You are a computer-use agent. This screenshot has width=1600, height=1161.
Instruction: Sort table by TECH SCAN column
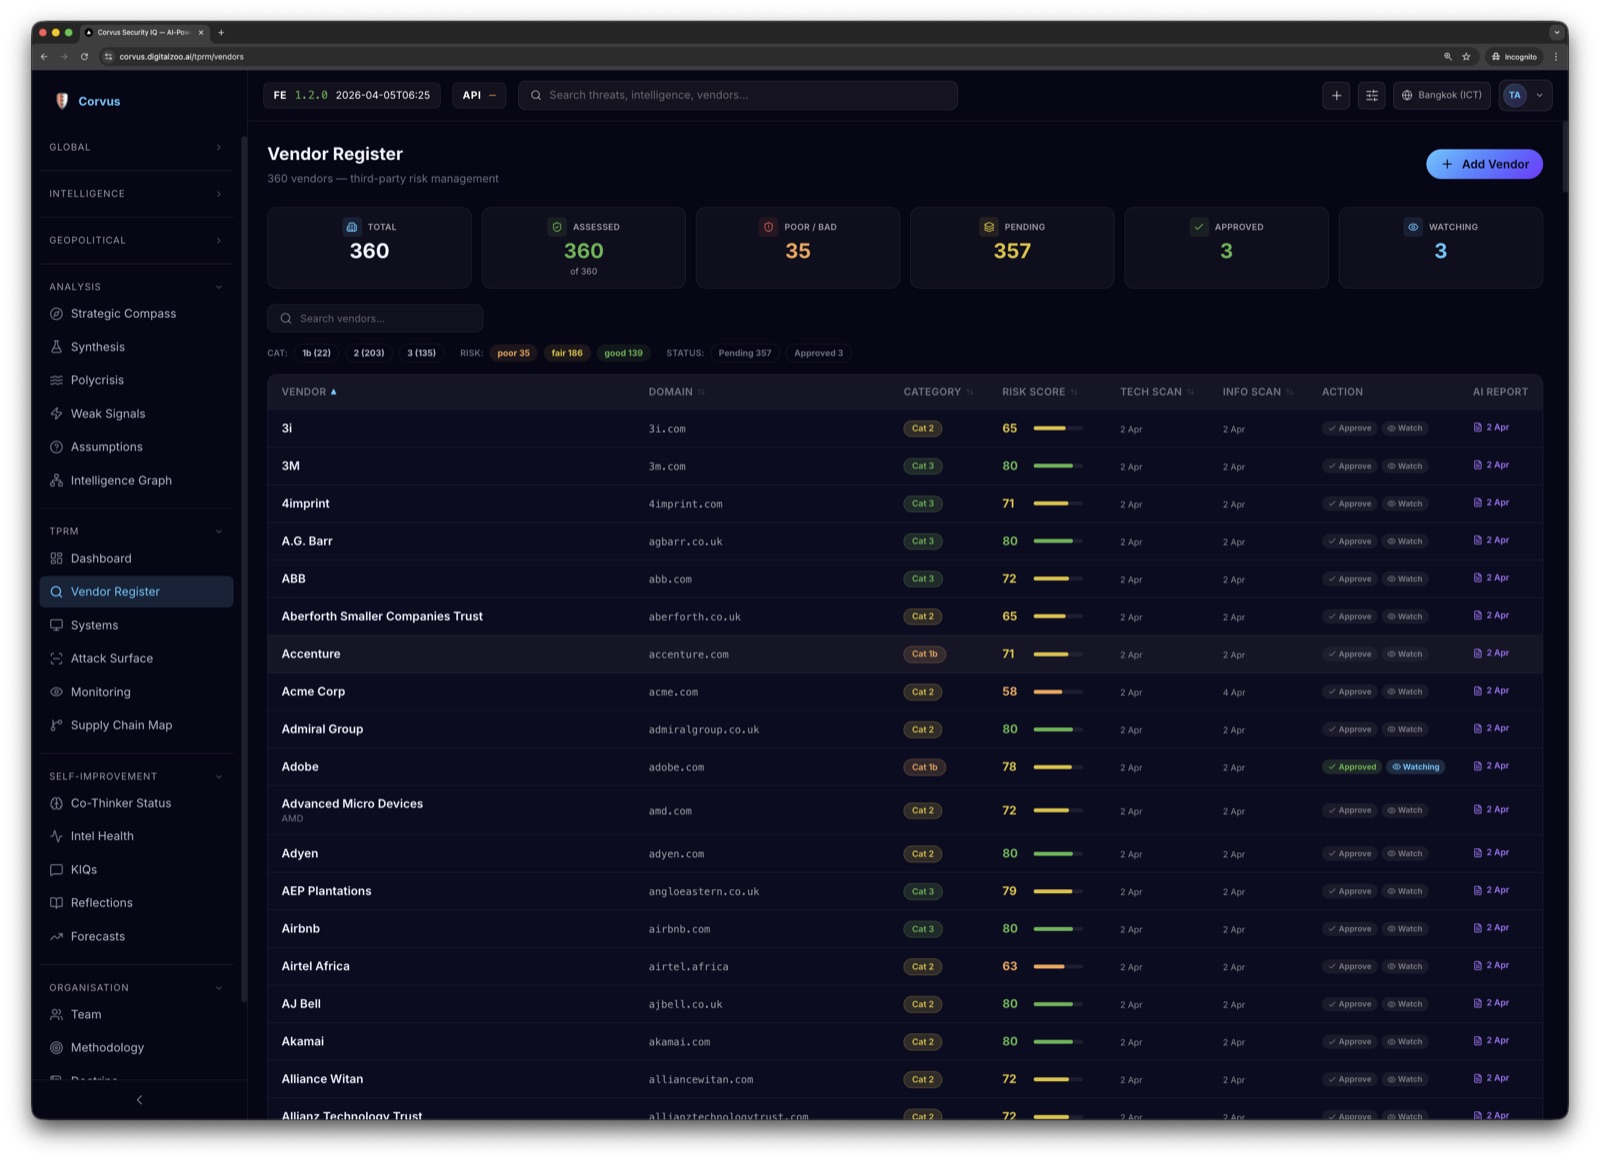click(1157, 392)
